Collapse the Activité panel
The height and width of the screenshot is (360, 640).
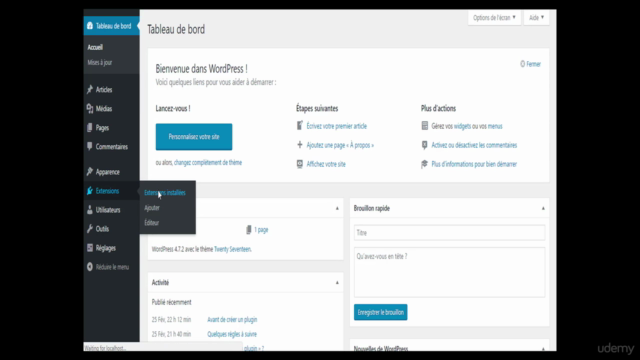[337, 282]
